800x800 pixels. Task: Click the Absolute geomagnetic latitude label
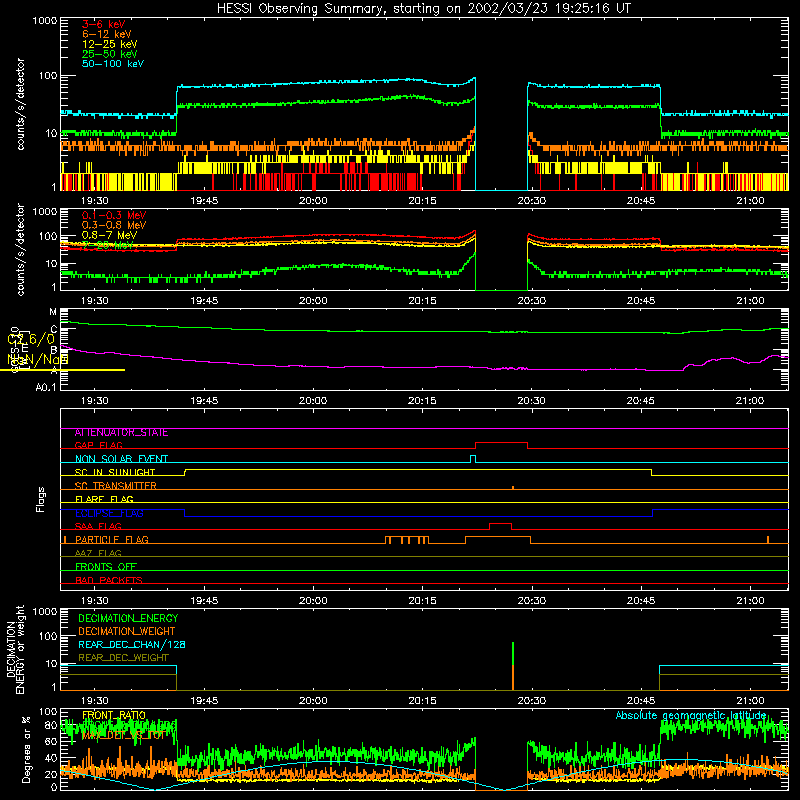[691, 715]
